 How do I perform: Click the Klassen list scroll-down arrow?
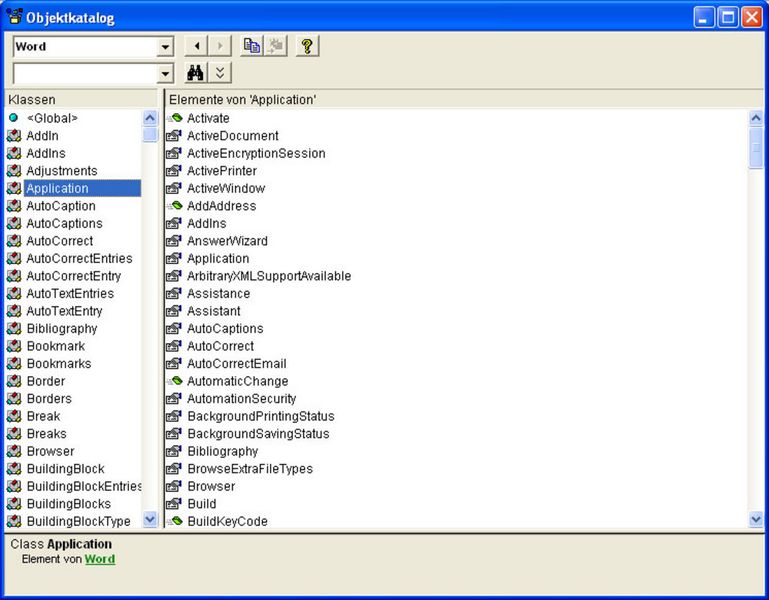point(150,519)
